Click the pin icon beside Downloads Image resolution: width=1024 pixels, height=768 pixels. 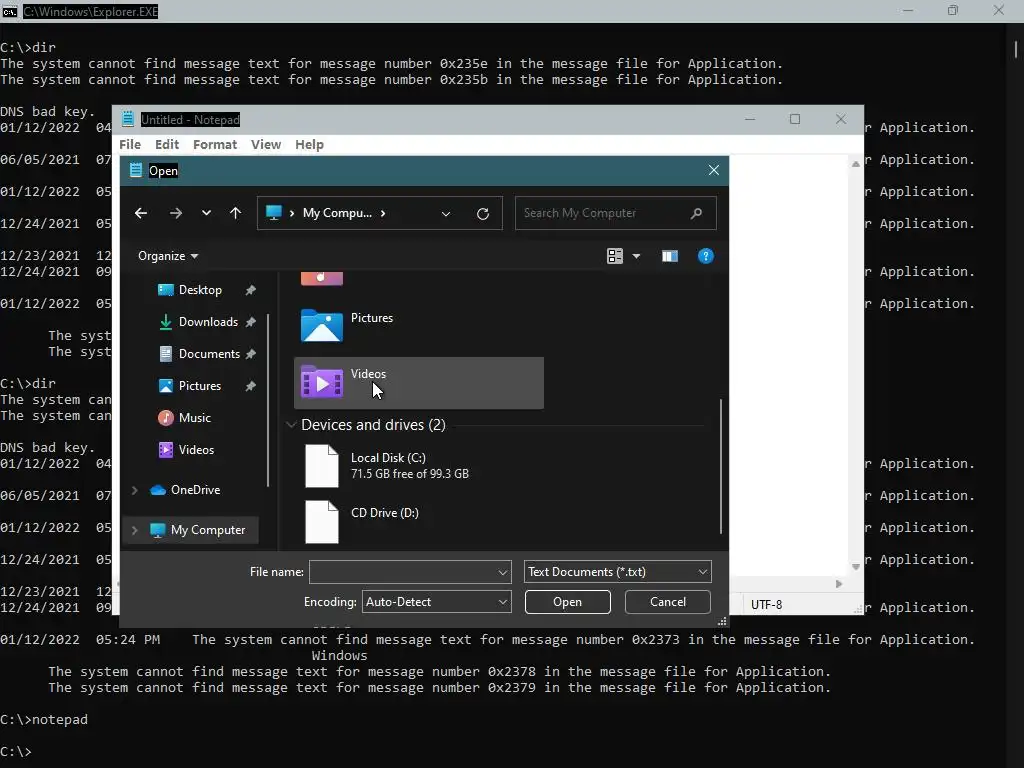click(x=251, y=322)
